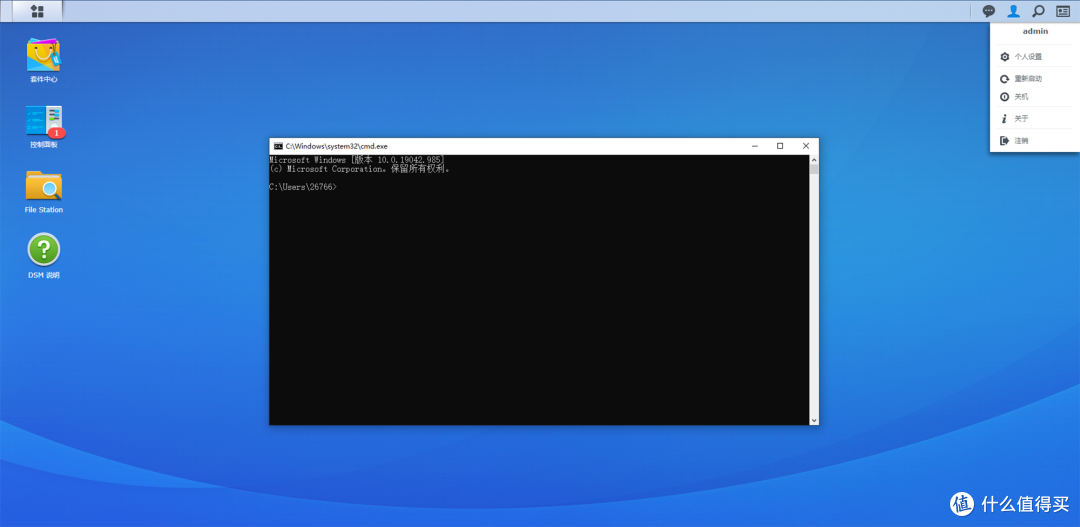This screenshot has height=527, width=1080.
Task: Click the cmd scrollbar up arrow
Action: coord(814,159)
